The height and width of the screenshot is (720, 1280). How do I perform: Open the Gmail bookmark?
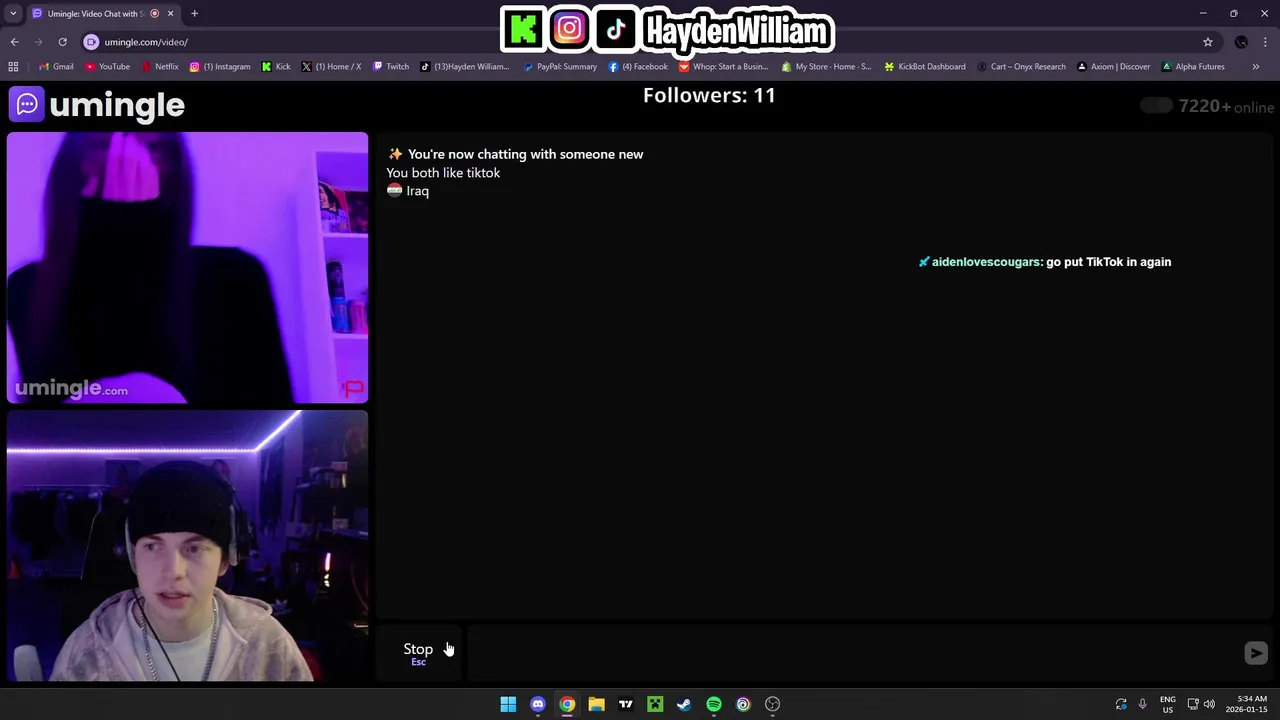pyautogui.click(x=56, y=67)
